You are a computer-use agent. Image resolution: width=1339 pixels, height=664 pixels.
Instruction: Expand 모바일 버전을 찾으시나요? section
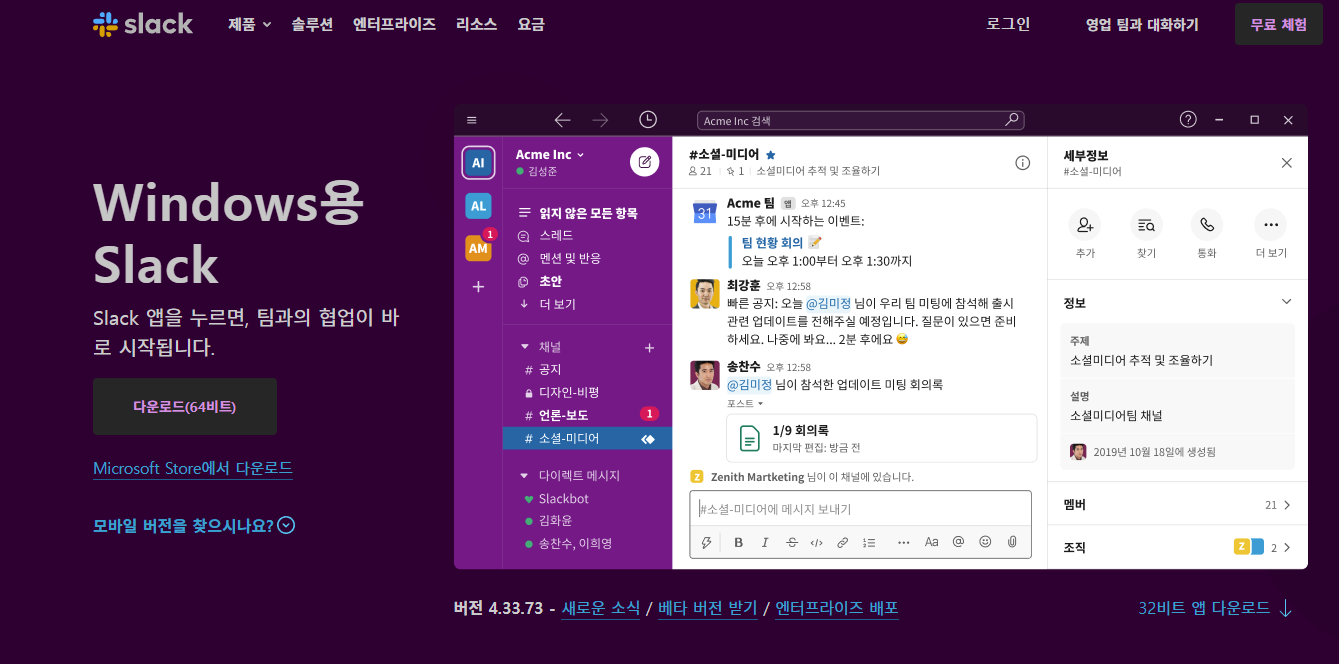[x=194, y=525]
